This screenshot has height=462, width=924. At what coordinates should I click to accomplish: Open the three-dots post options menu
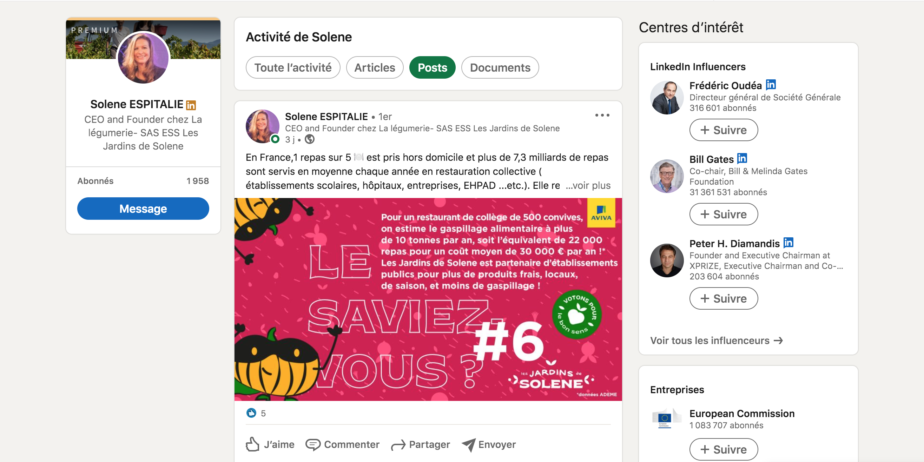pyautogui.click(x=602, y=115)
